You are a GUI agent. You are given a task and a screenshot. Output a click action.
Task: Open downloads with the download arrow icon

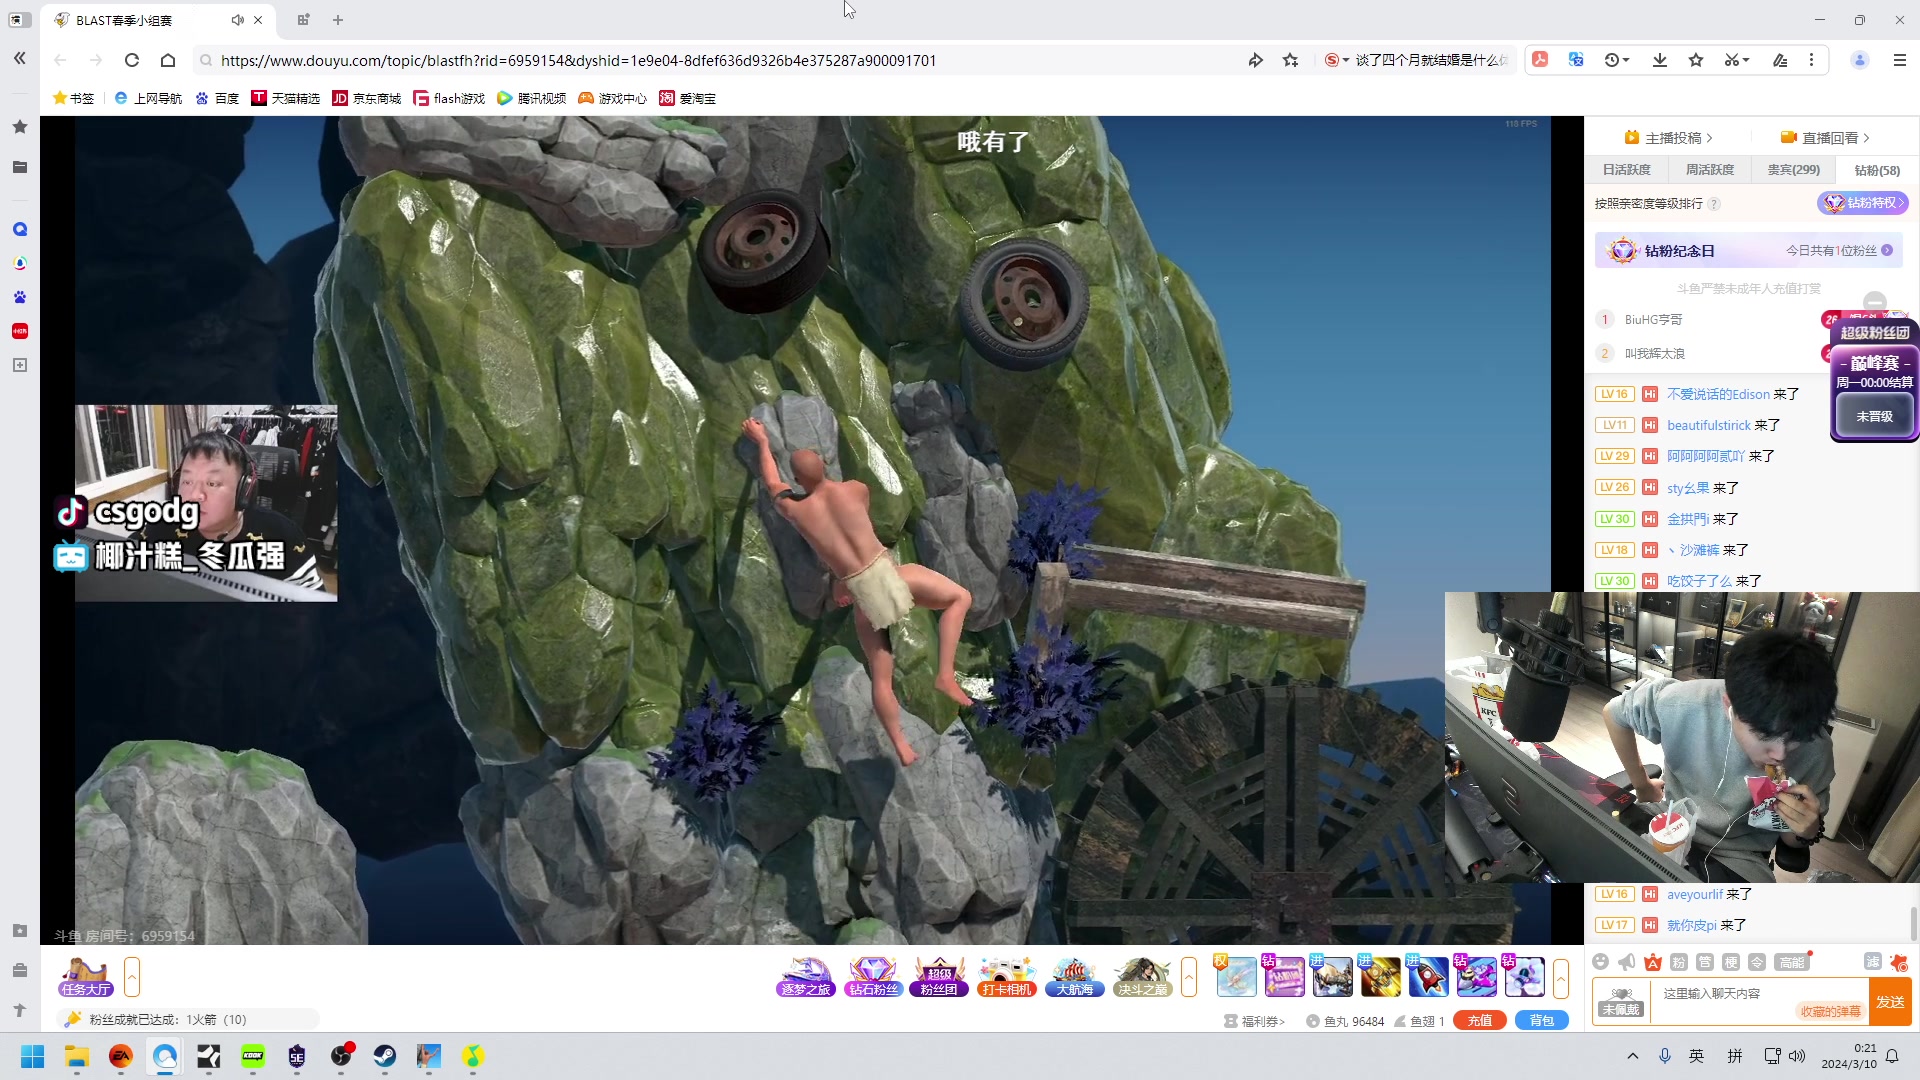click(1660, 60)
